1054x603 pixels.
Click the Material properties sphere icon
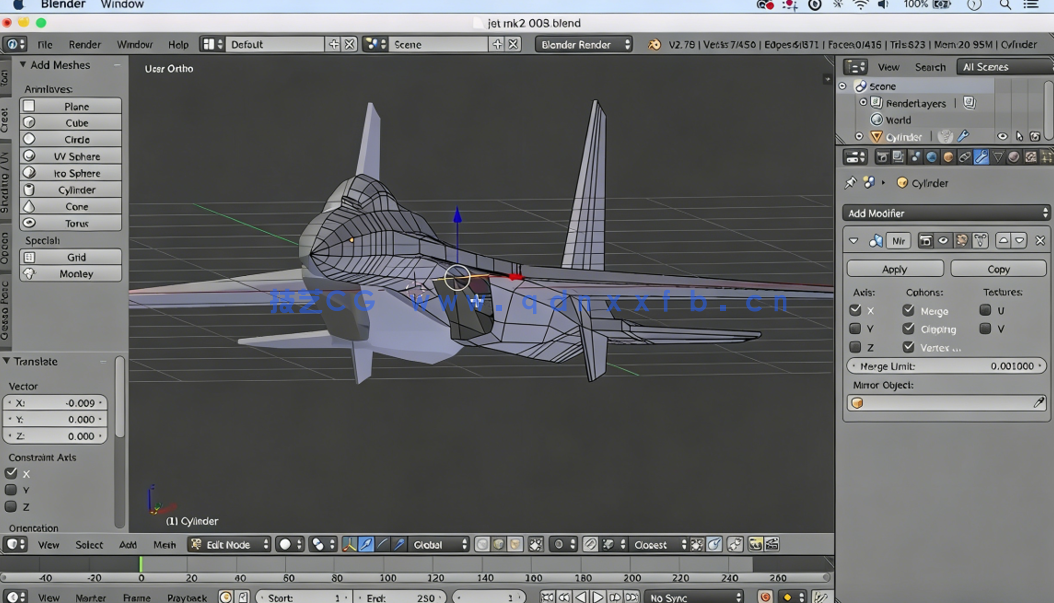click(x=1014, y=157)
